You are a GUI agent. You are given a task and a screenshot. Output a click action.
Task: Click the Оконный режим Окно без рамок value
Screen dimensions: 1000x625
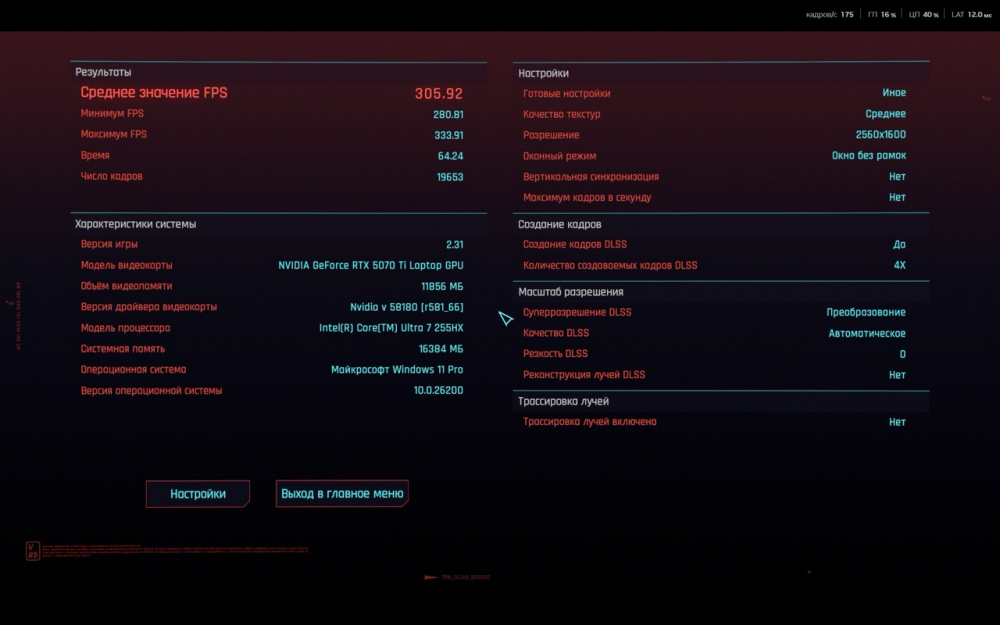(868, 156)
